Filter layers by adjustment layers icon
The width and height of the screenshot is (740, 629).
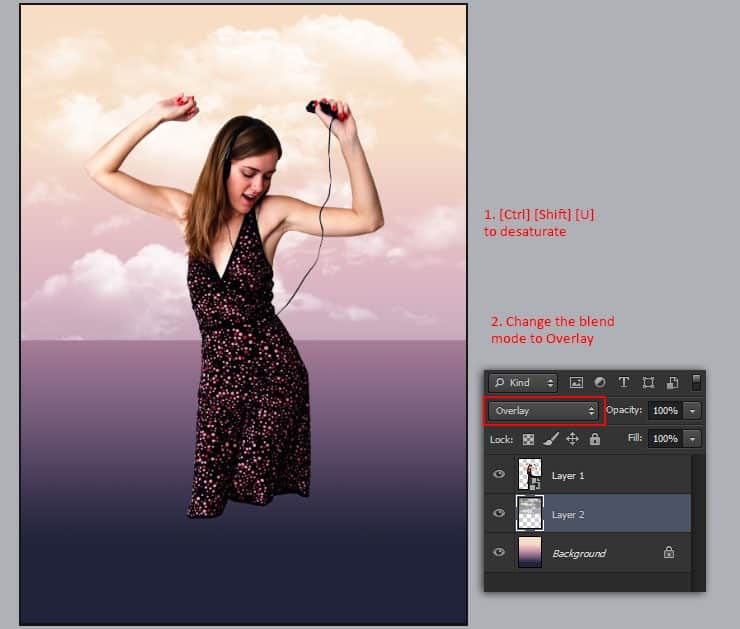600,383
